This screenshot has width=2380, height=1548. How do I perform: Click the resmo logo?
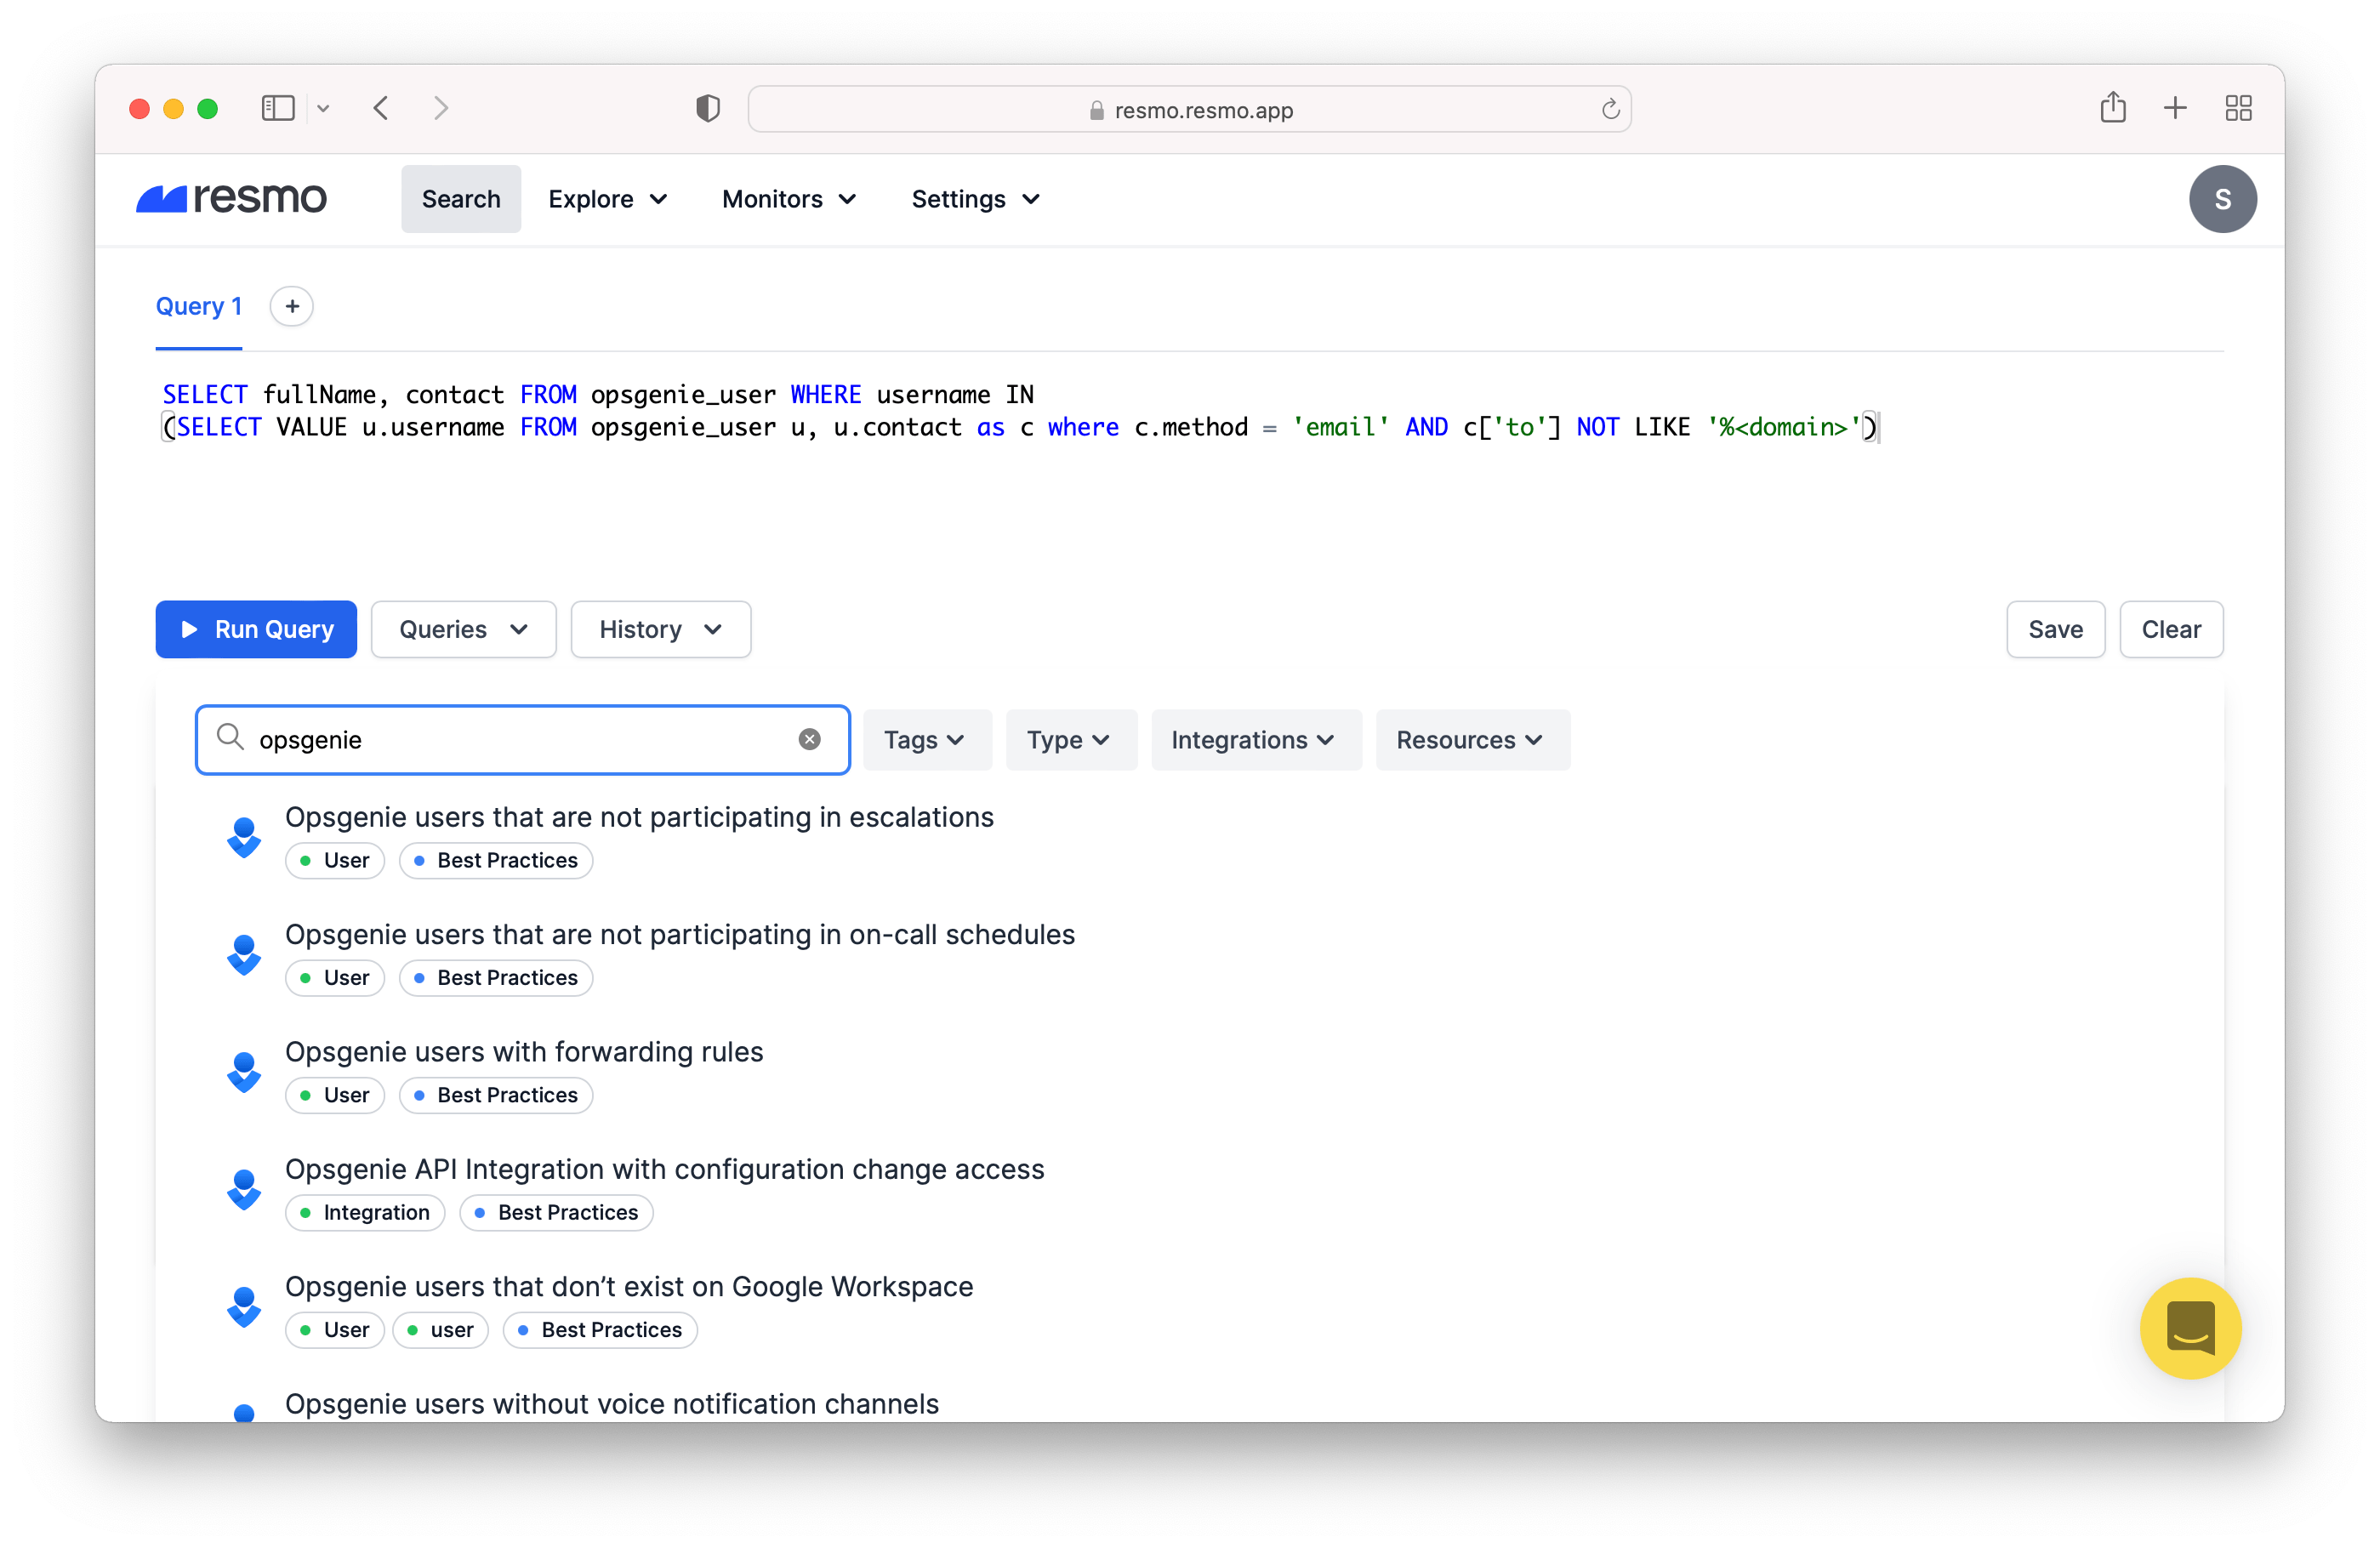231,198
